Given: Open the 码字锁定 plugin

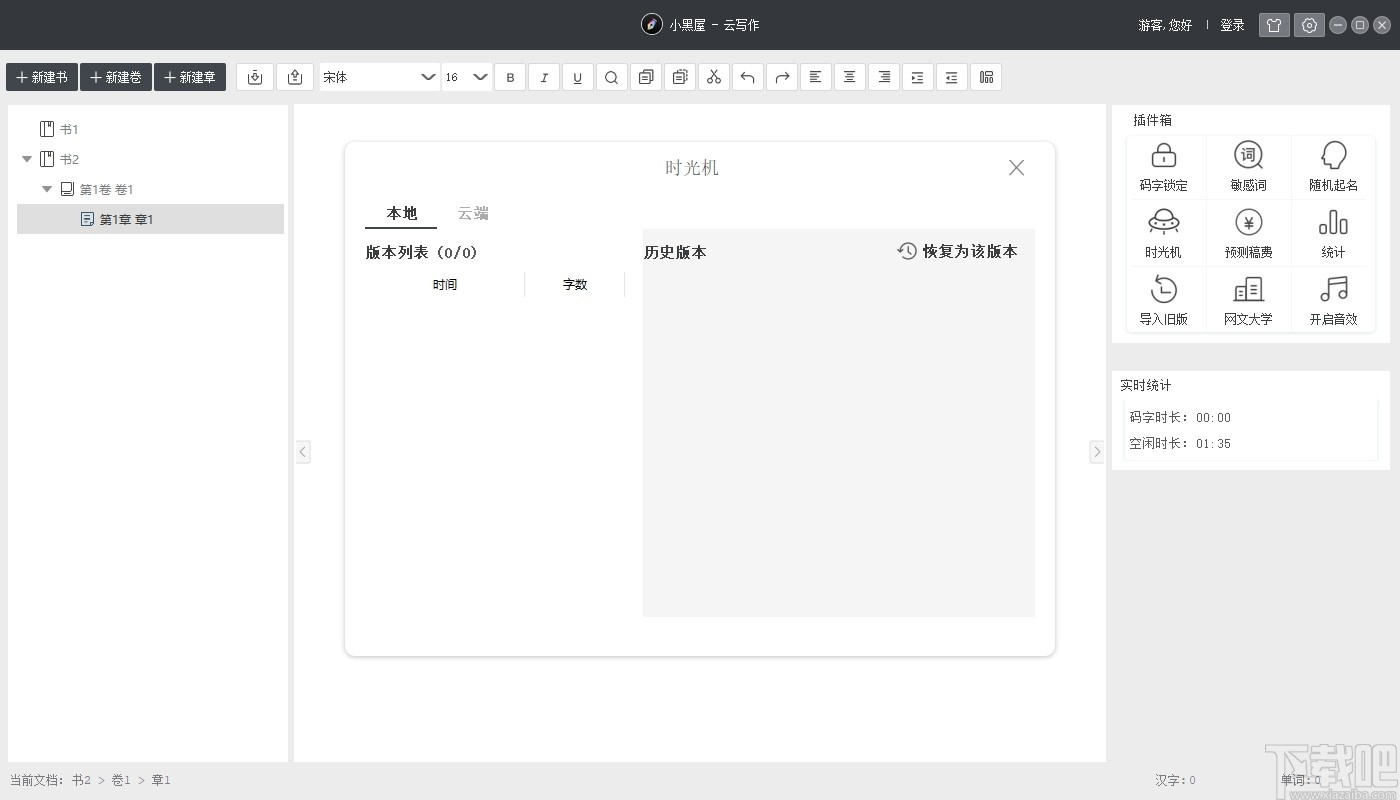Looking at the screenshot, I should point(1164,166).
